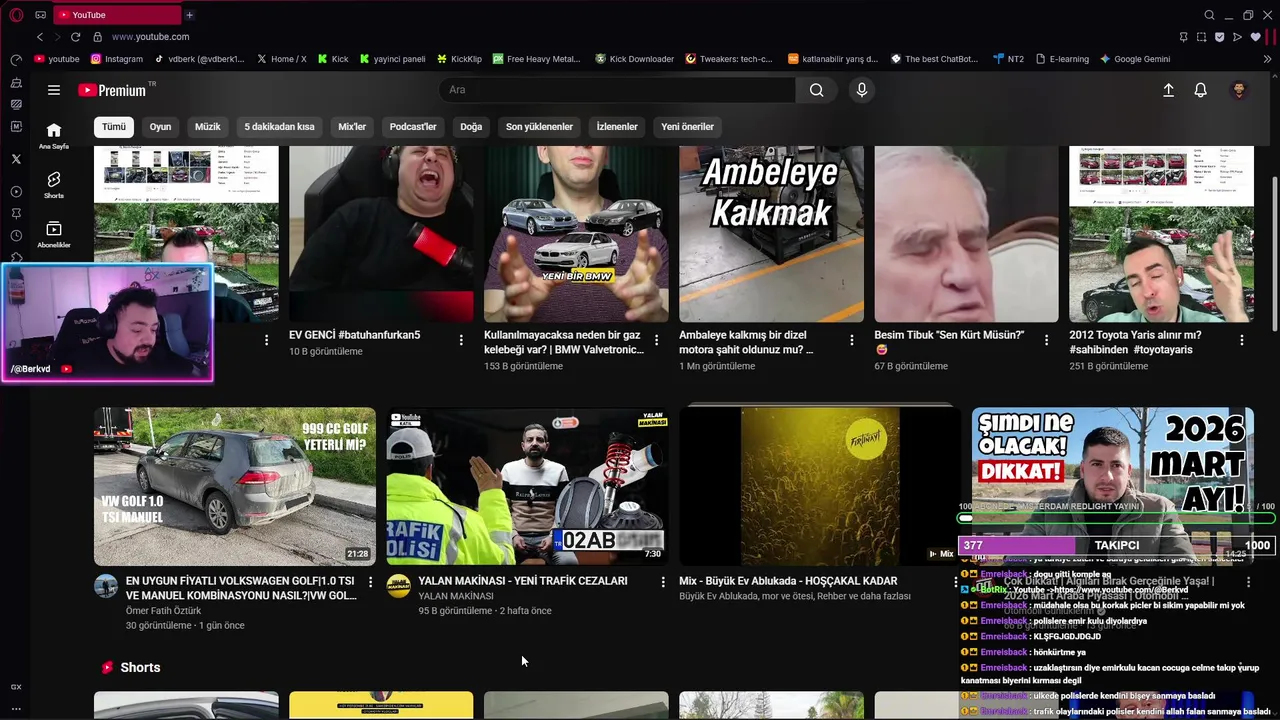This screenshot has width=1280, height=720.
Task: Open options for Besim Tibuk video
Action: 1046,340
